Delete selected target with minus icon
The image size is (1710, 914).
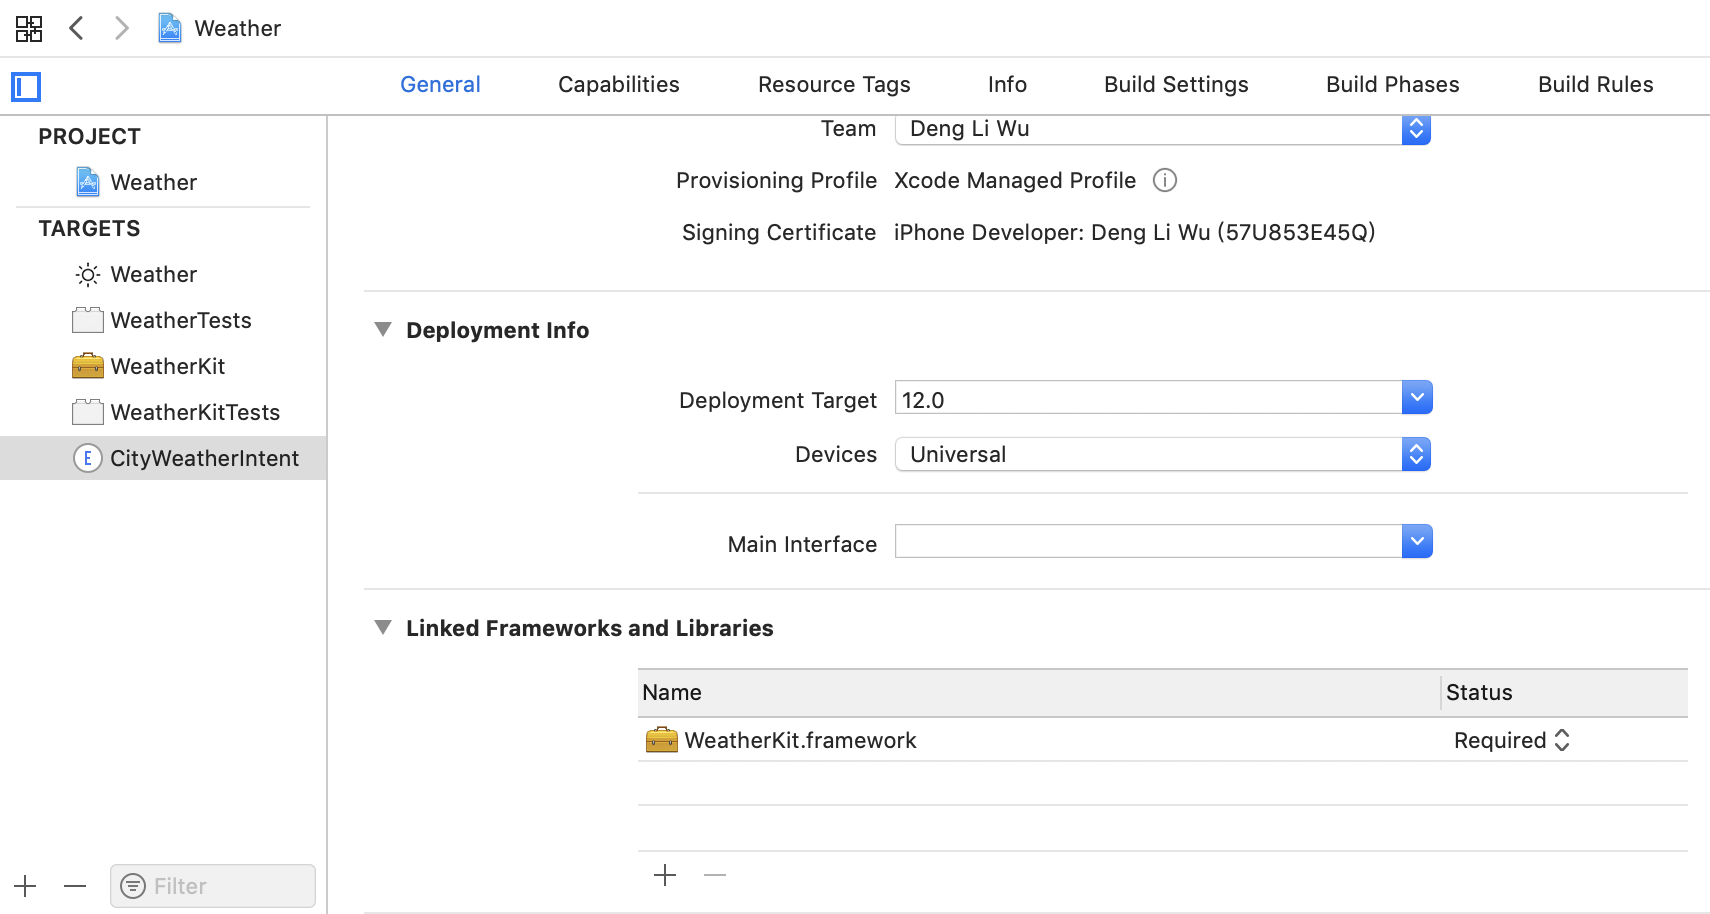point(75,886)
